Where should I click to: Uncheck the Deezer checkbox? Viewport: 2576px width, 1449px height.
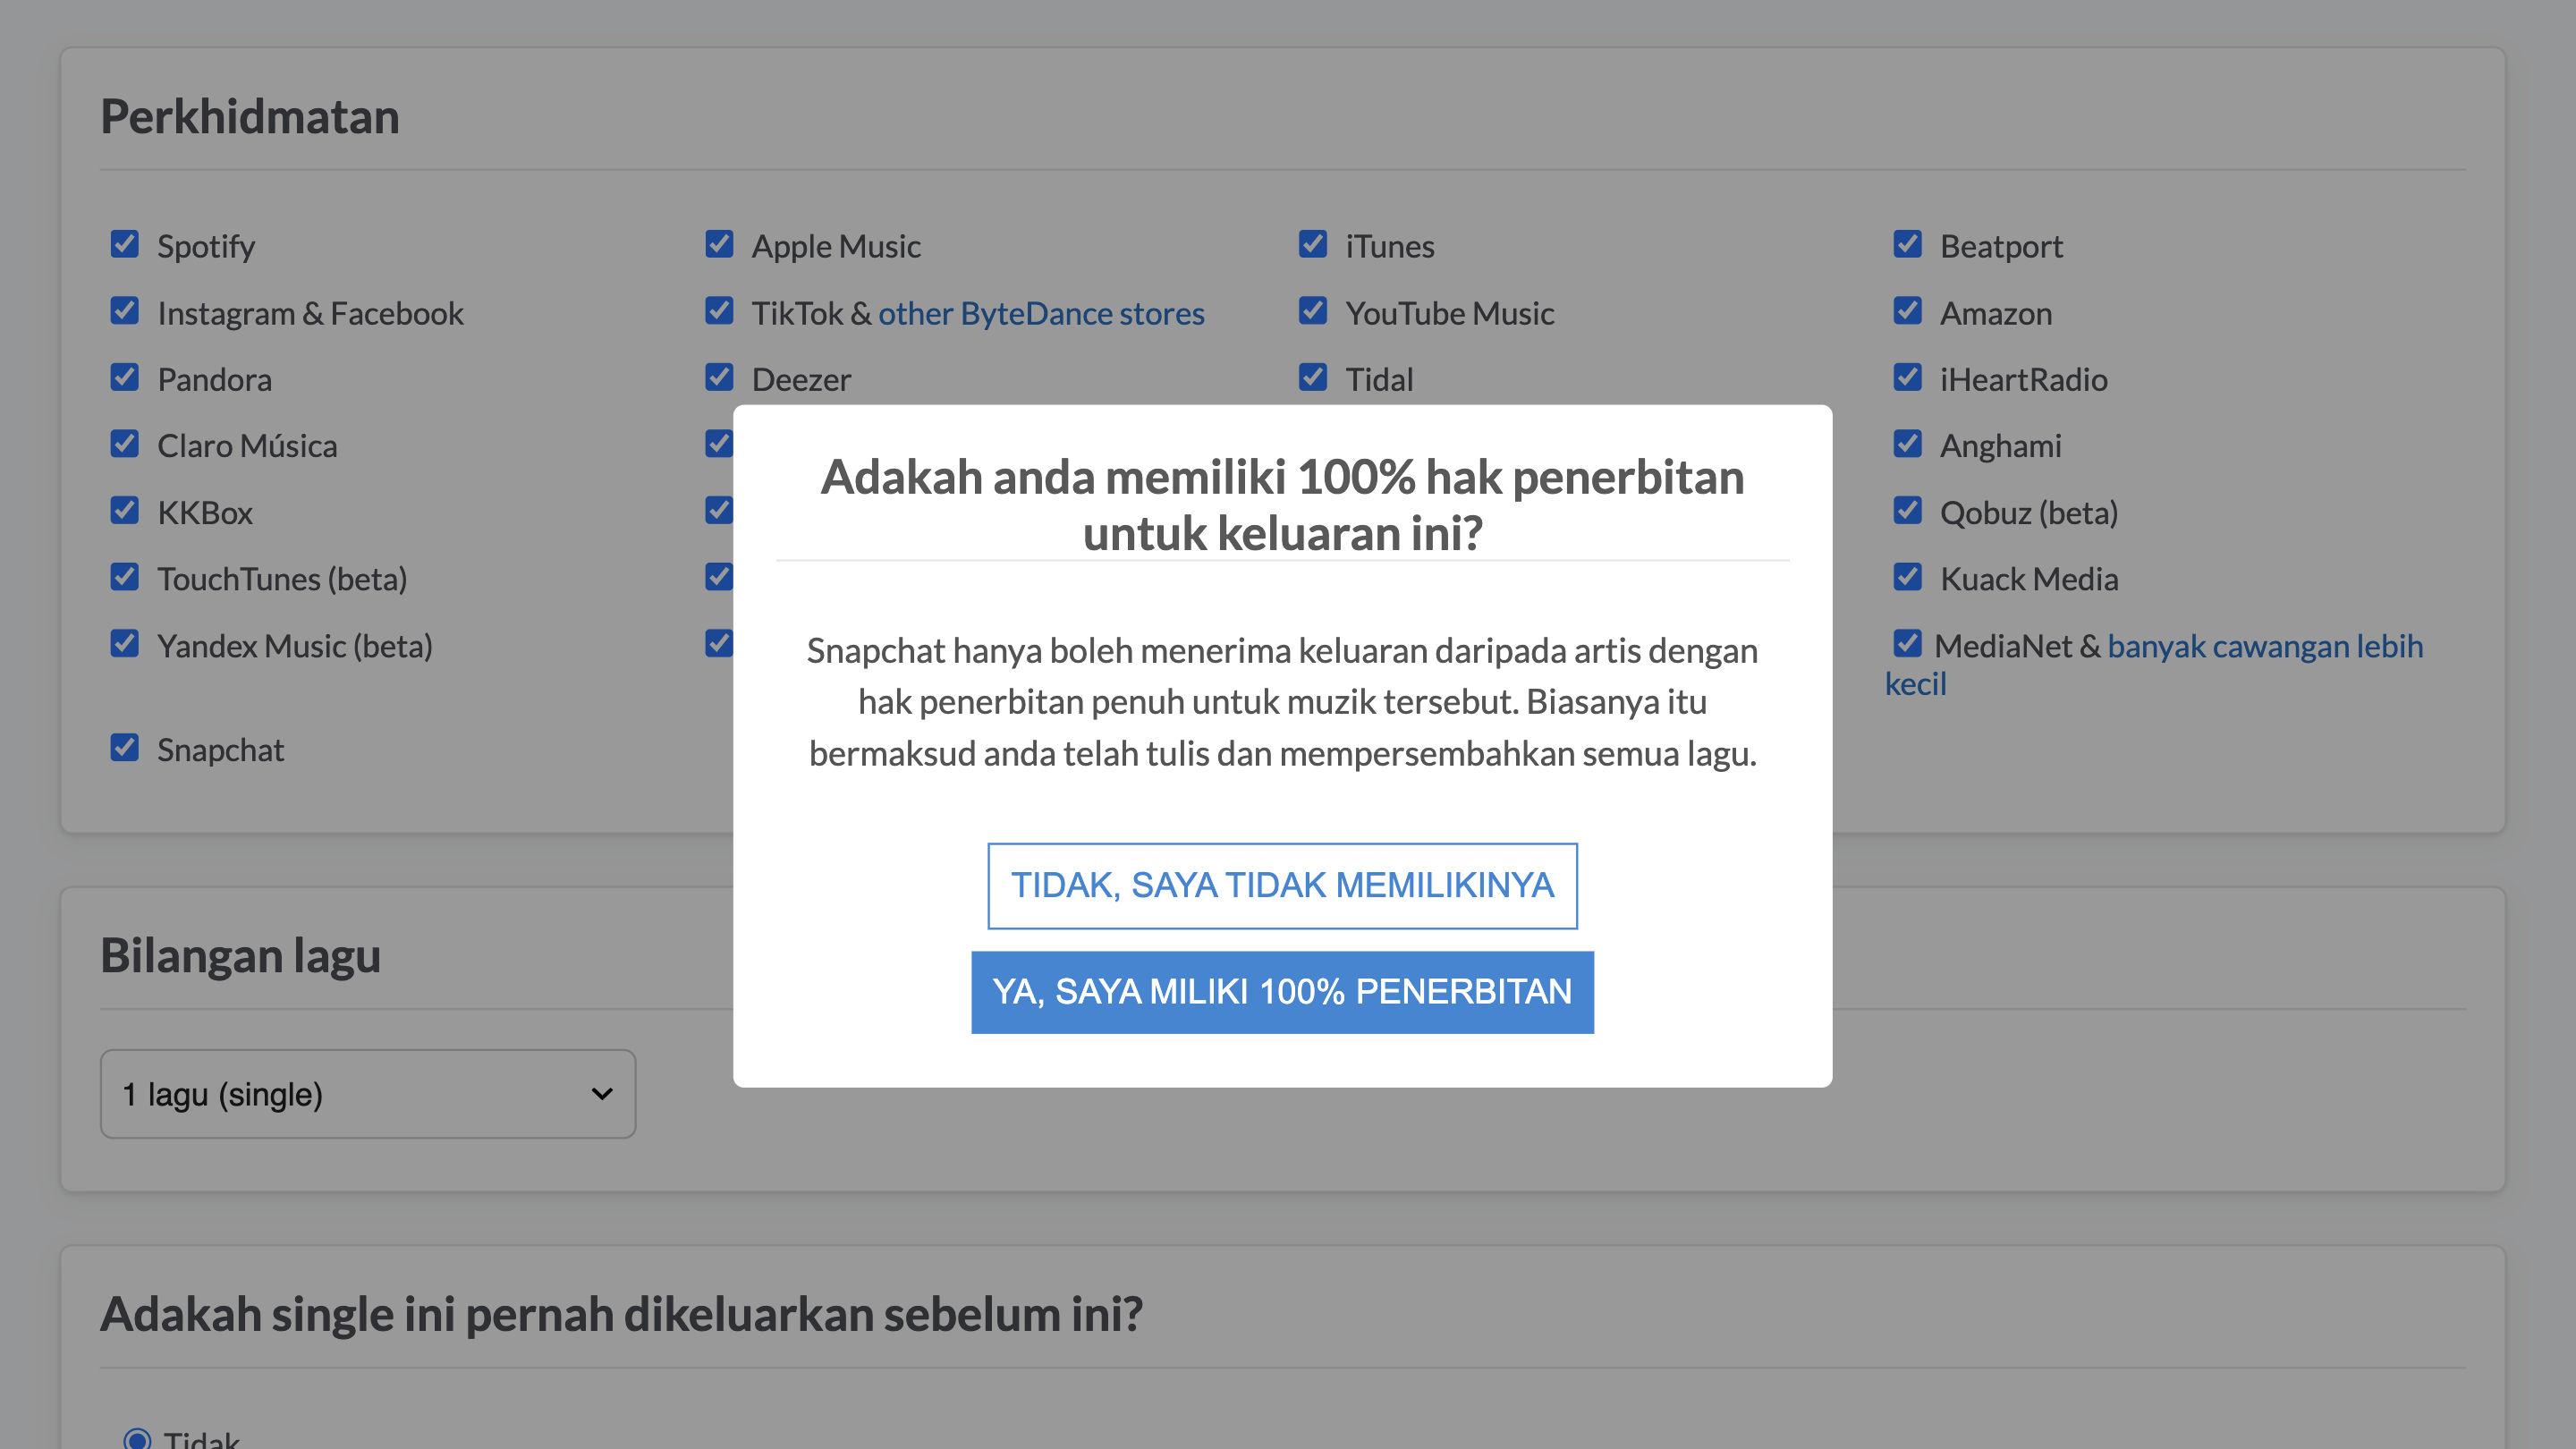(719, 377)
